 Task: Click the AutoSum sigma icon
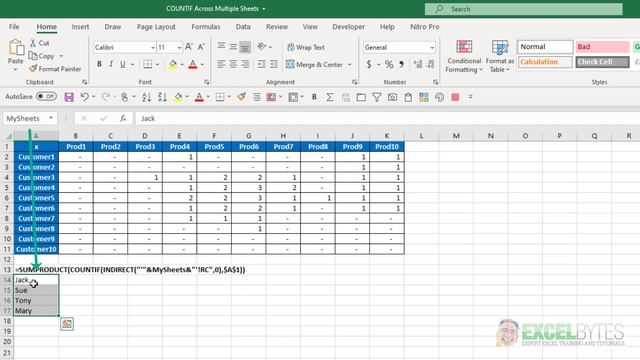coord(330,97)
